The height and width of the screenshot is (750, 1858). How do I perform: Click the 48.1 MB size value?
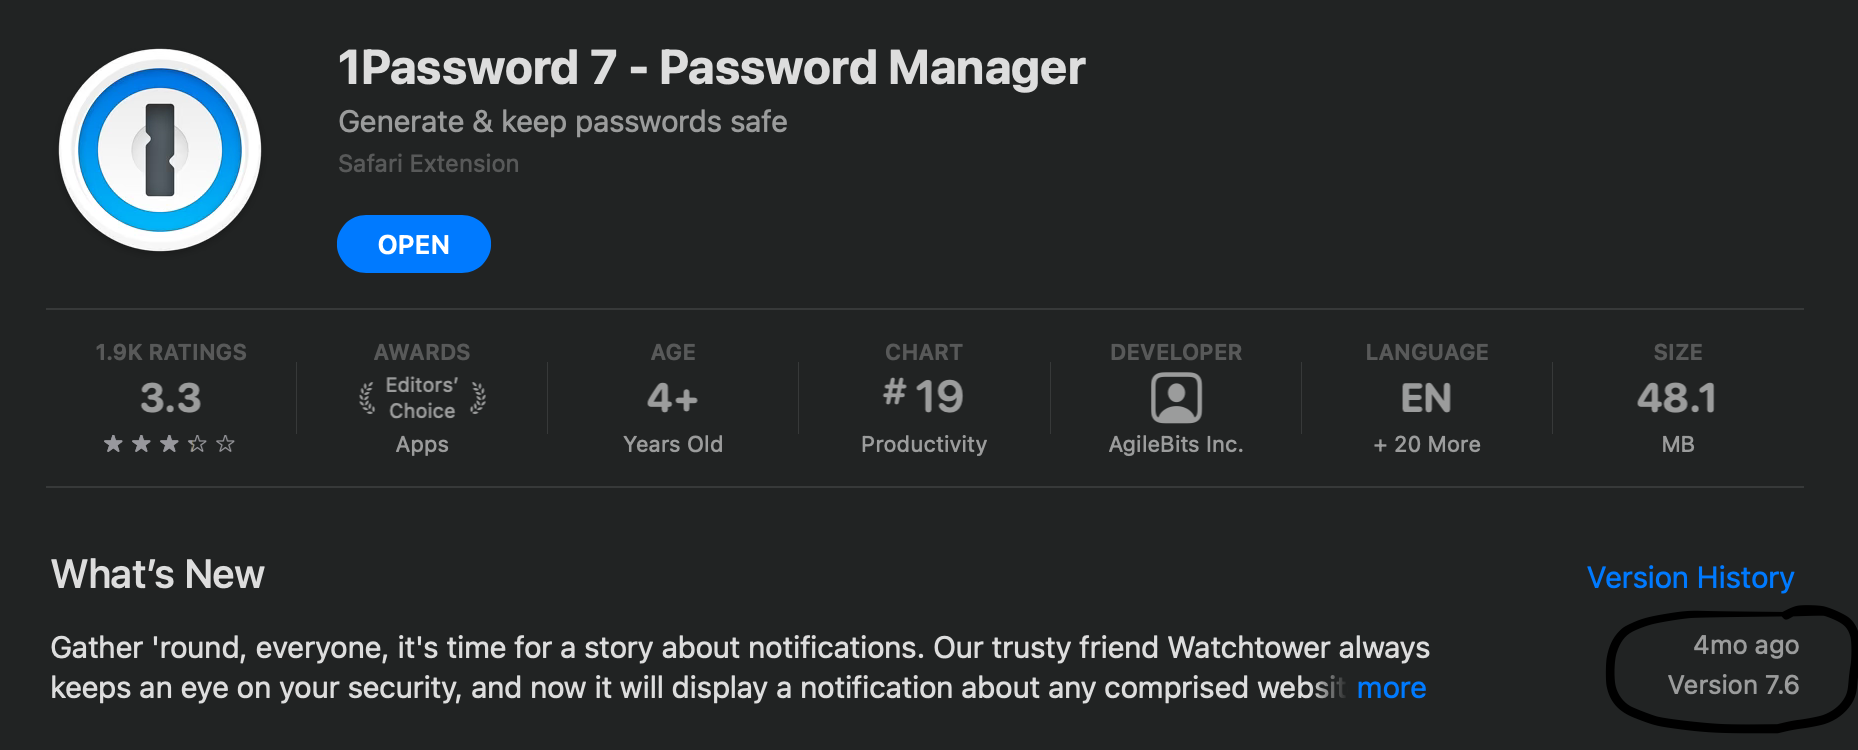point(1677,398)
